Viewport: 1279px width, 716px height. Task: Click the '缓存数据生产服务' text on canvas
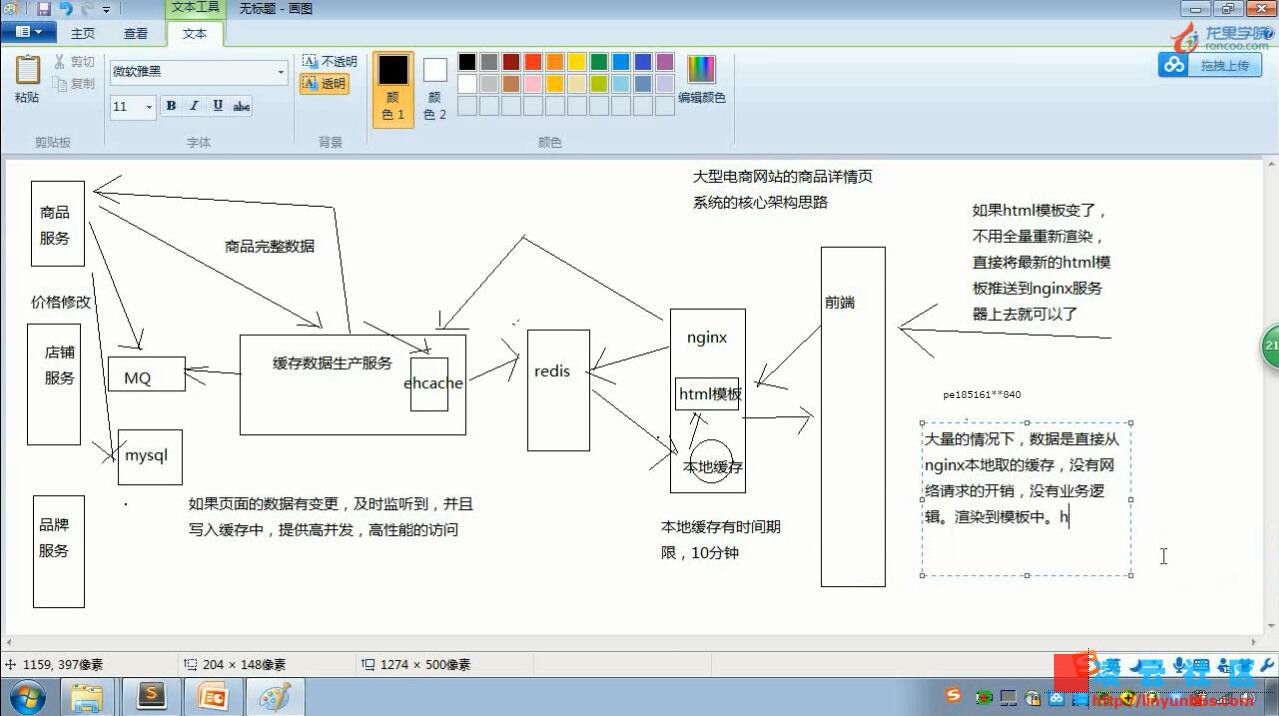(332, 363)
